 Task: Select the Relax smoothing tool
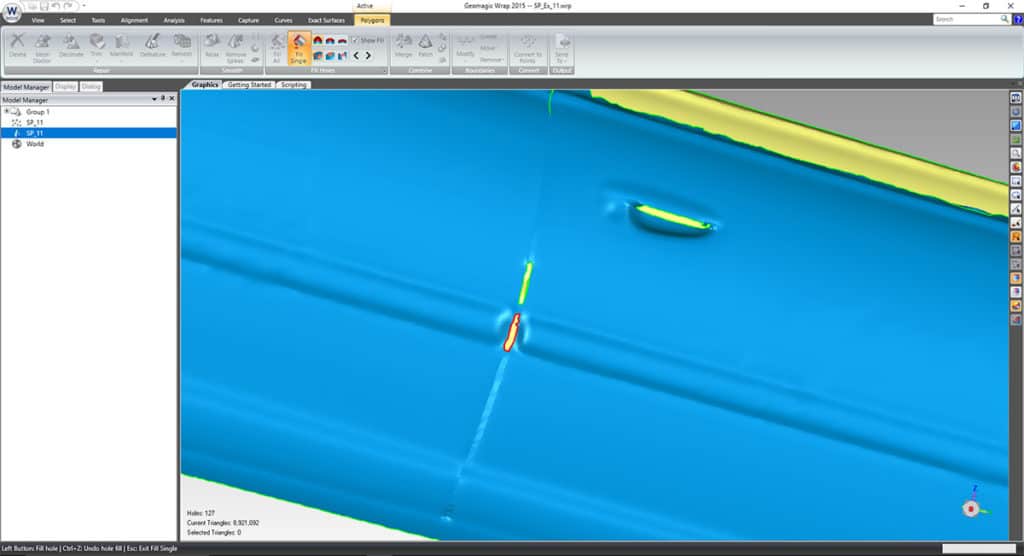click(x=212, y=46)
